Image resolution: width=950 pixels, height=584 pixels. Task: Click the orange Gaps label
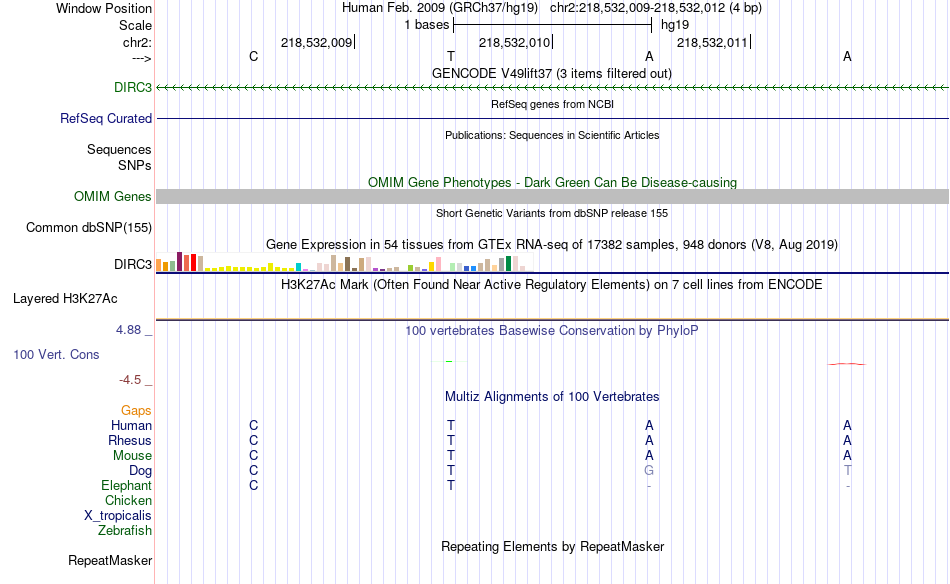136,411
